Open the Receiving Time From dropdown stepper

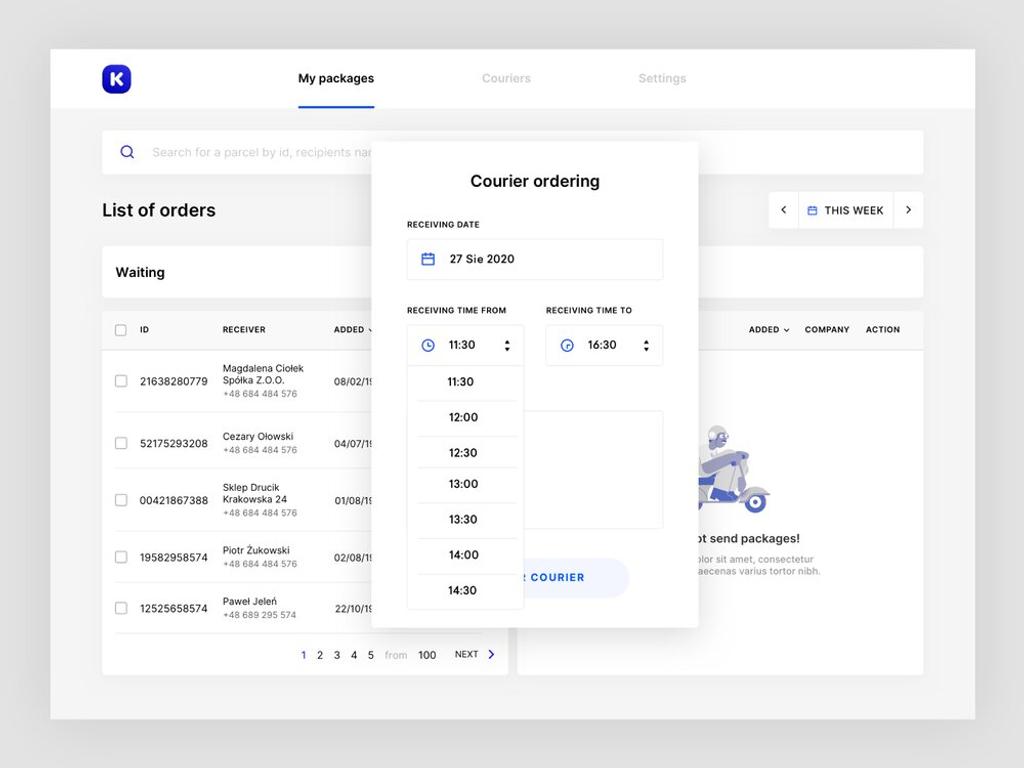tap(507, 345)
